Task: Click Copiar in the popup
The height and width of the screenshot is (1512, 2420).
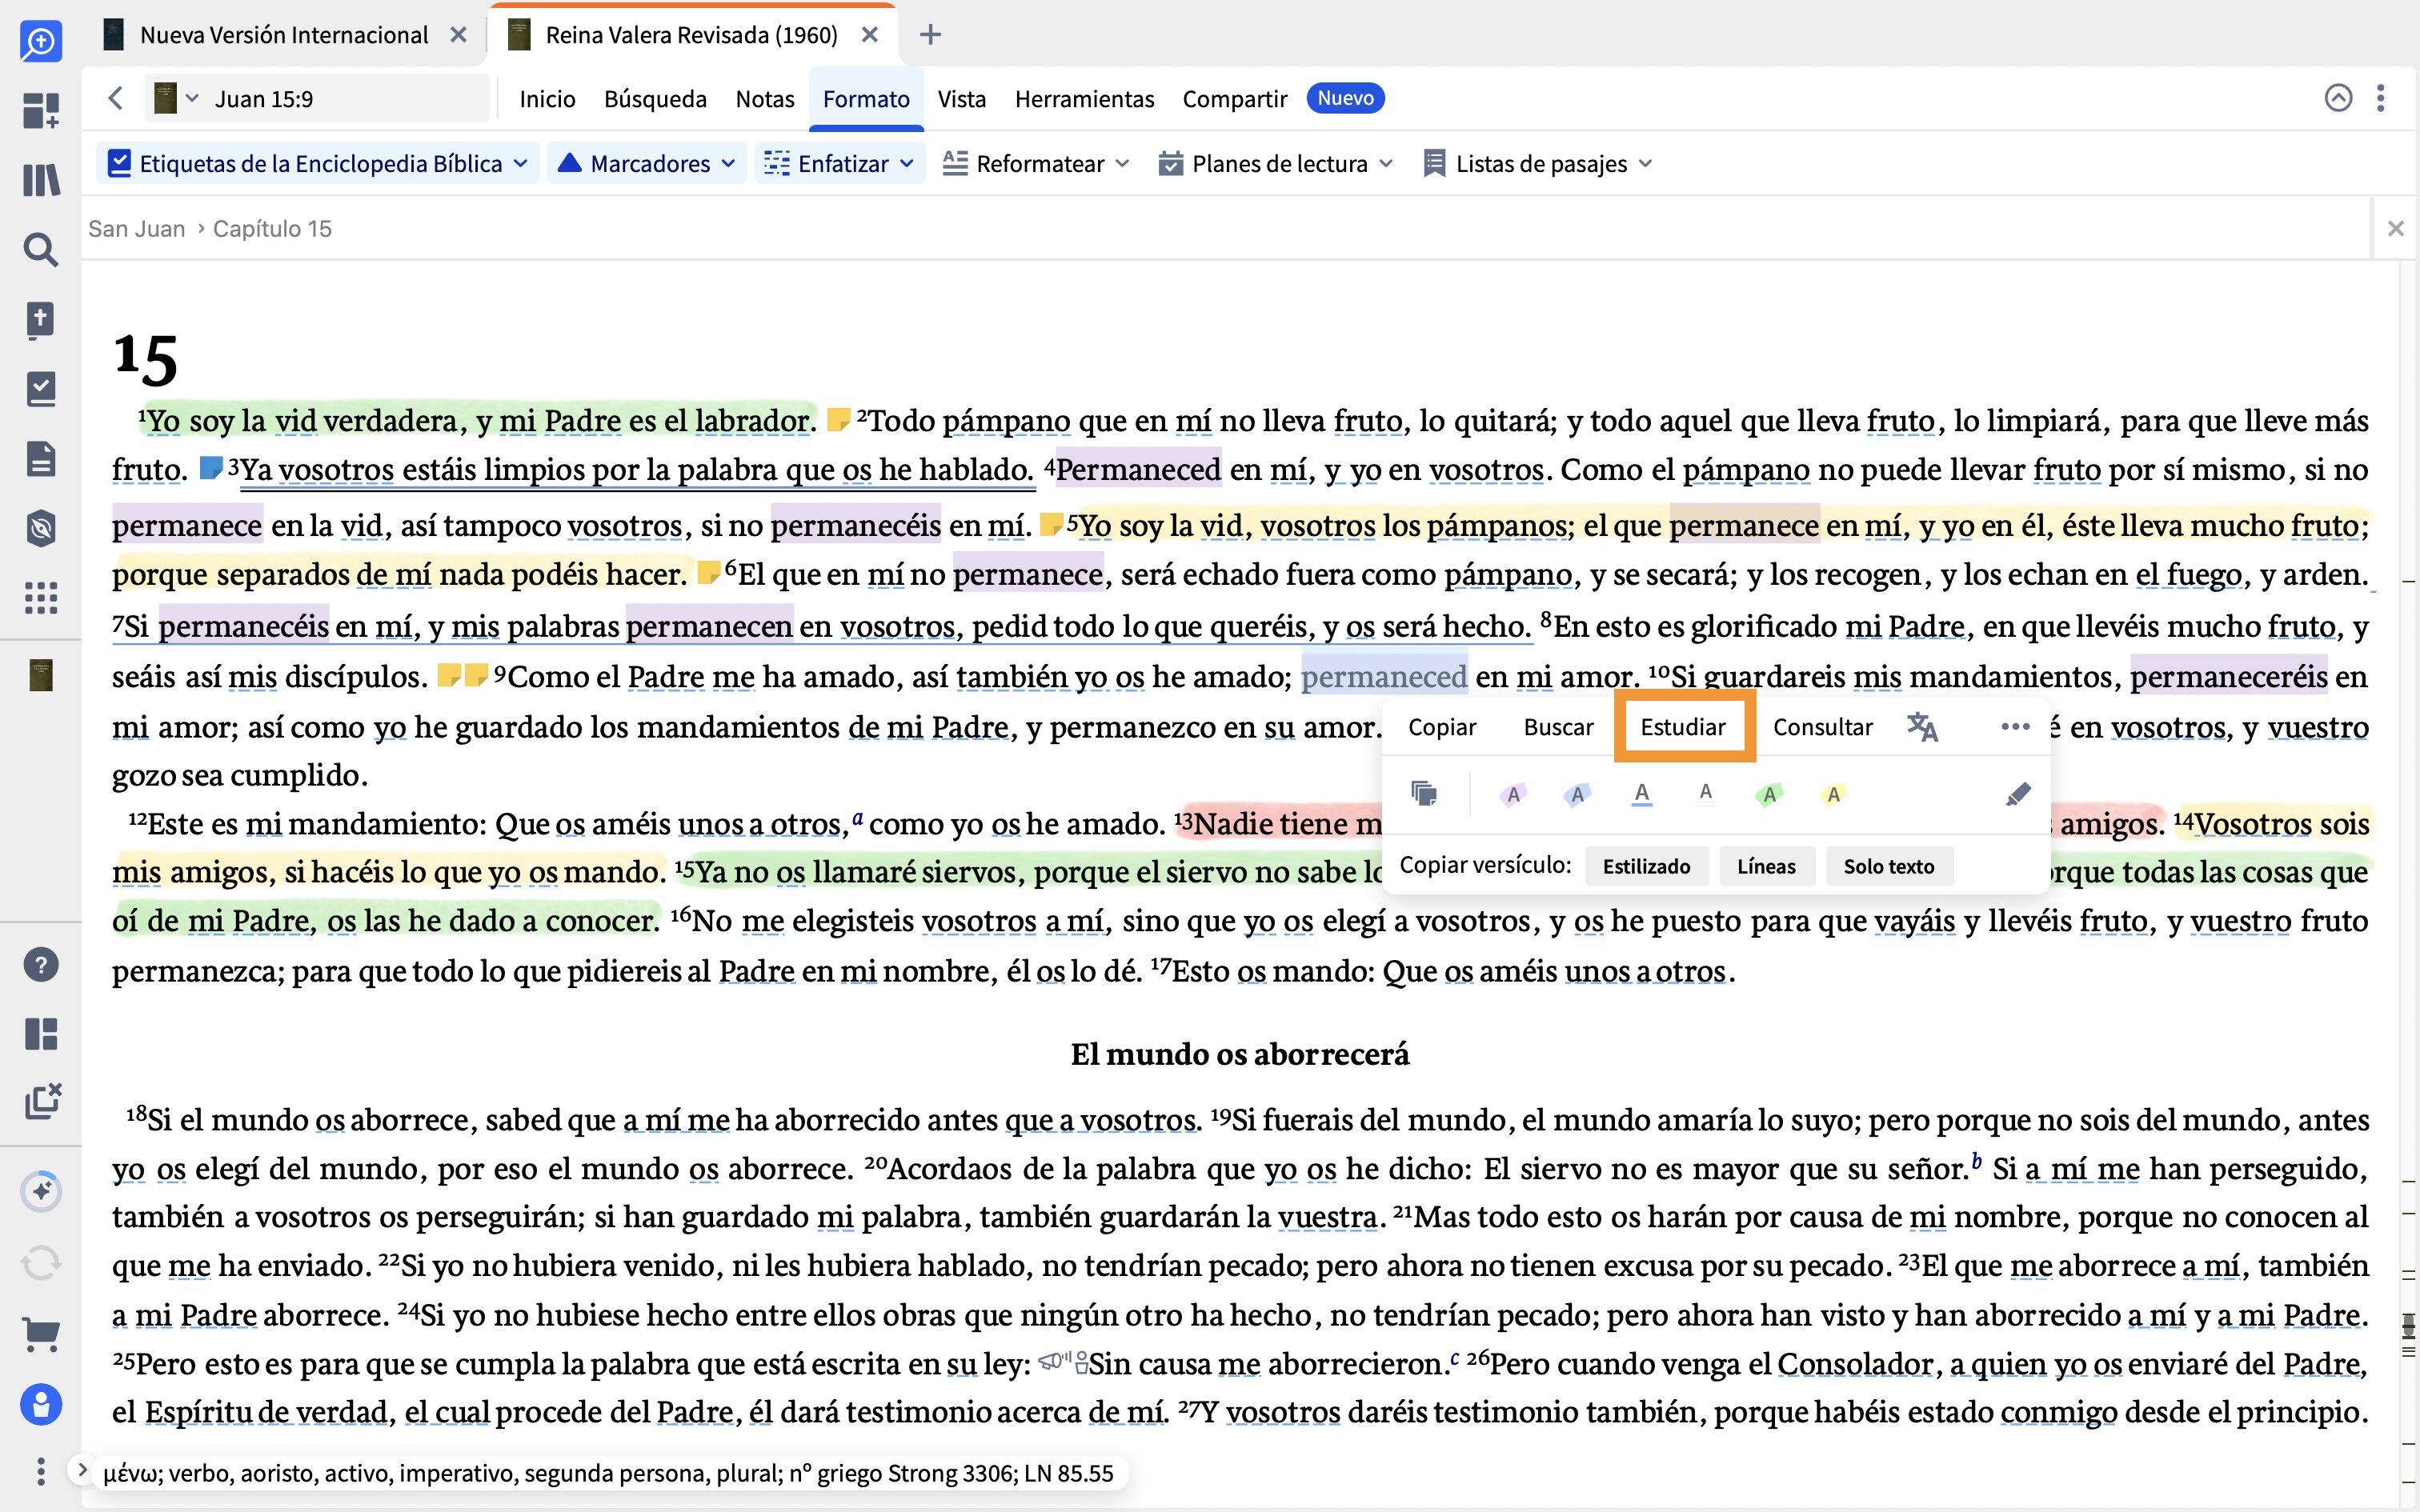Action: point(1441,727)
